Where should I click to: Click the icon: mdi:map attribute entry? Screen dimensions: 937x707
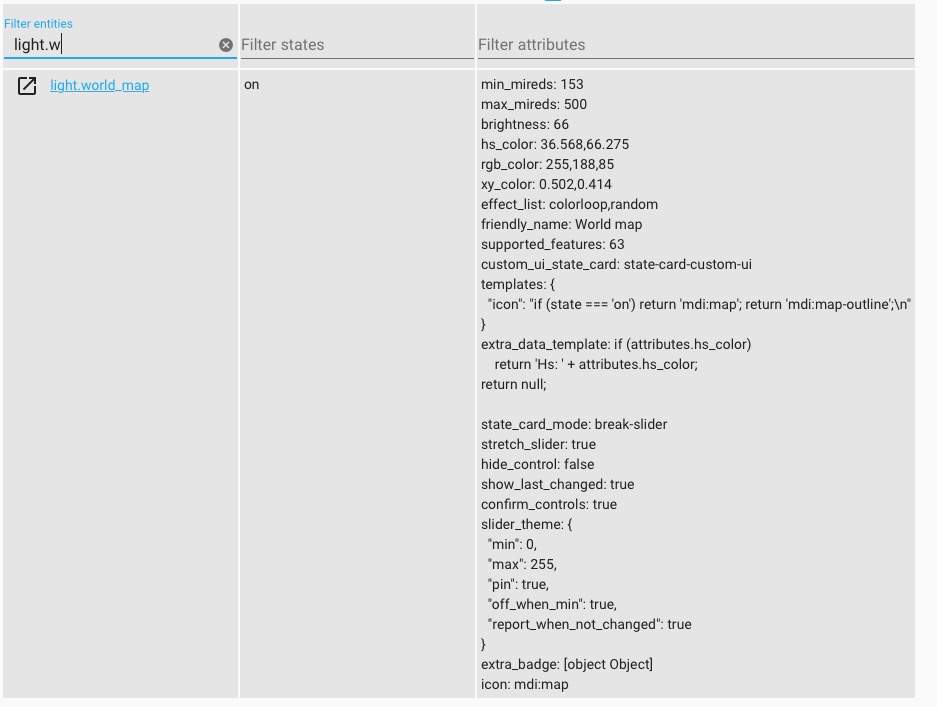pyautogui.click(x=522, y=684)
